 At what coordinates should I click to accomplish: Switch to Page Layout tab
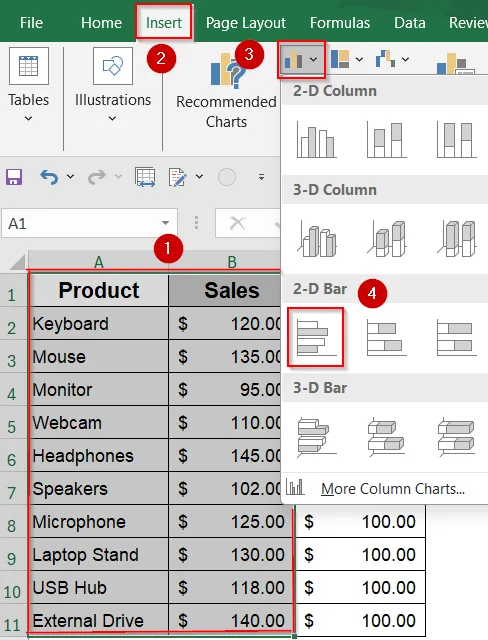coord(246,23)
